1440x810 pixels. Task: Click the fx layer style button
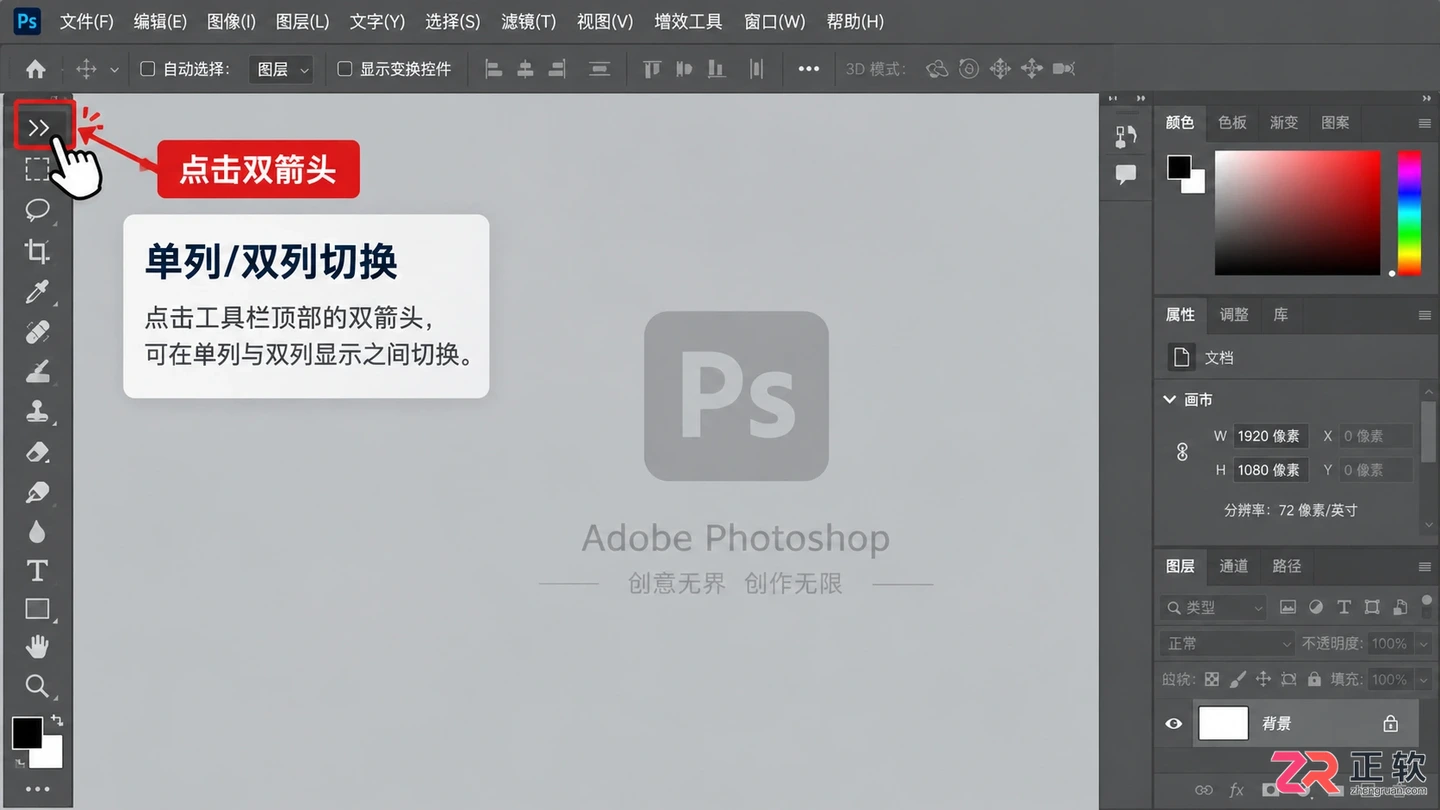[x=1236, y=790]
